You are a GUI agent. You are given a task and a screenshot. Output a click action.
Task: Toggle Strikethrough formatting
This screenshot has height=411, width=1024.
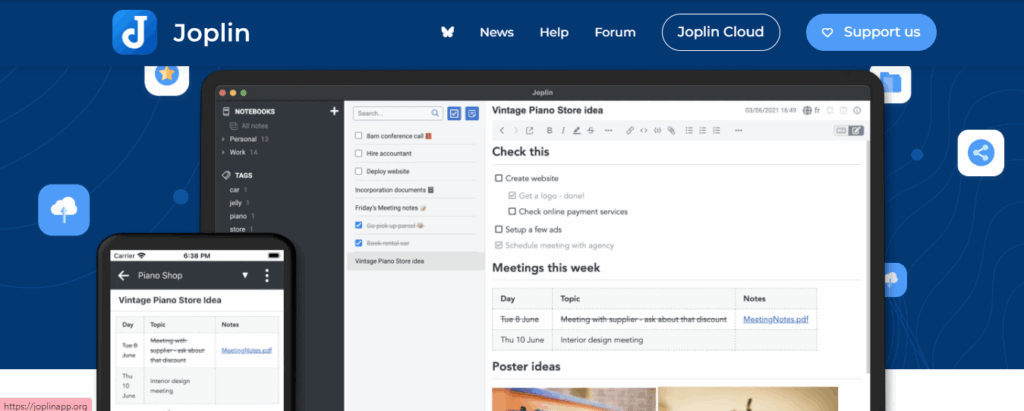[590, 131]
